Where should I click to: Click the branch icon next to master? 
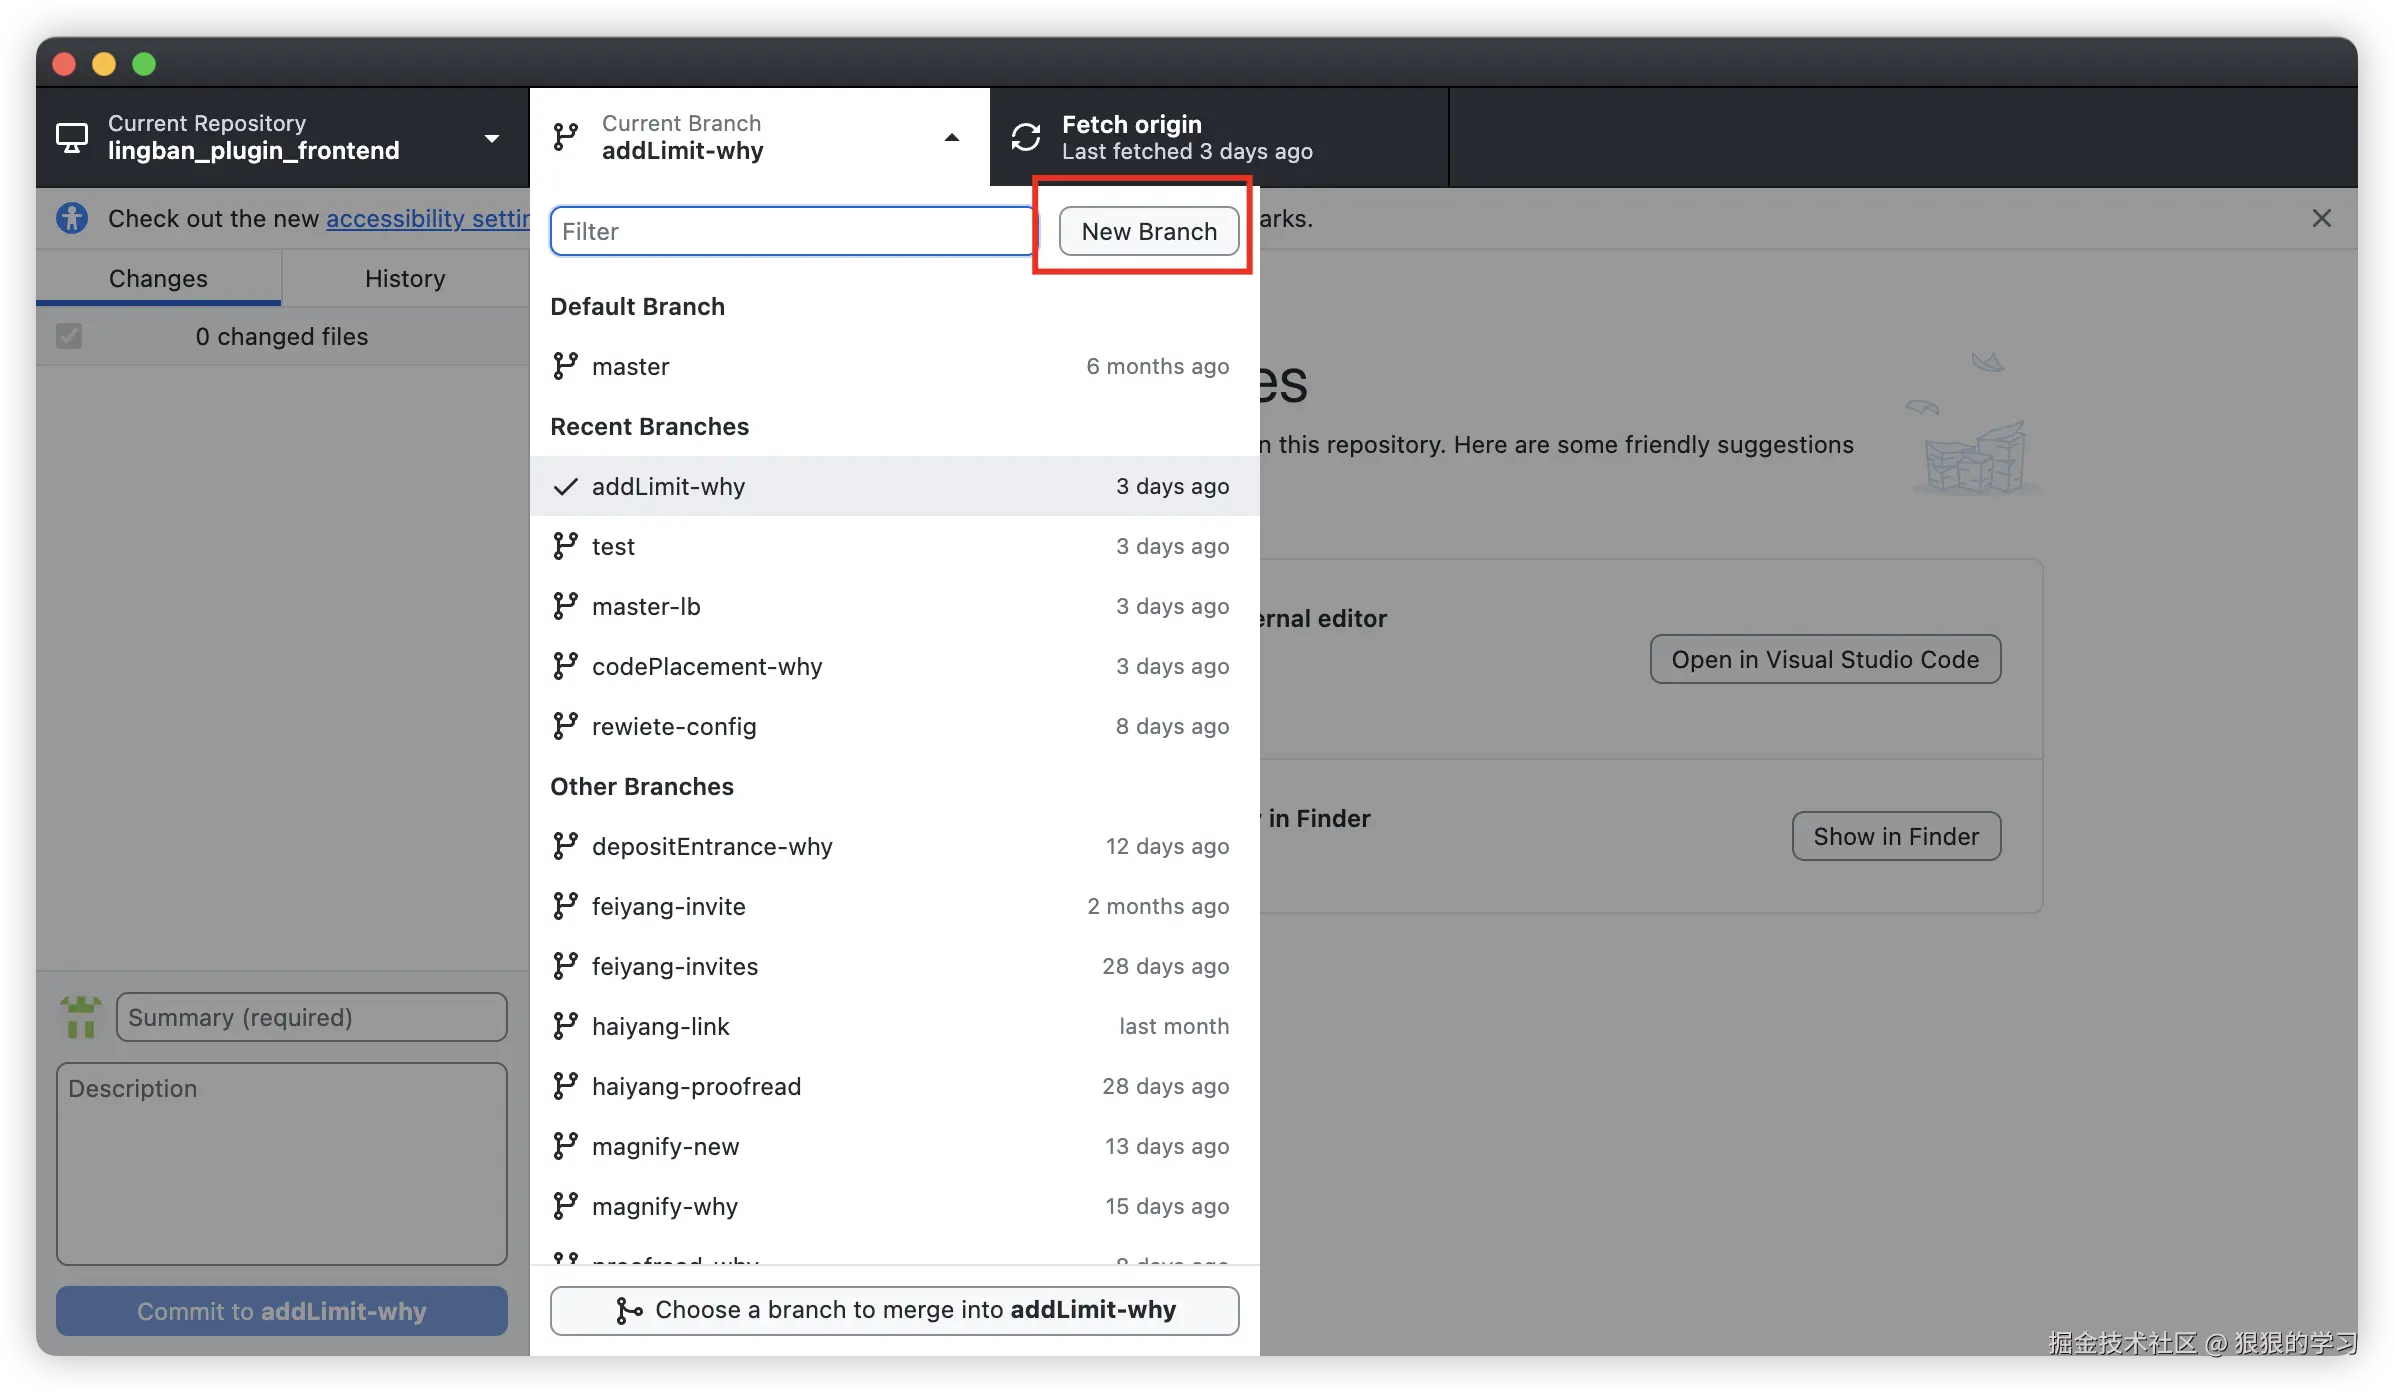click(565, 366)
